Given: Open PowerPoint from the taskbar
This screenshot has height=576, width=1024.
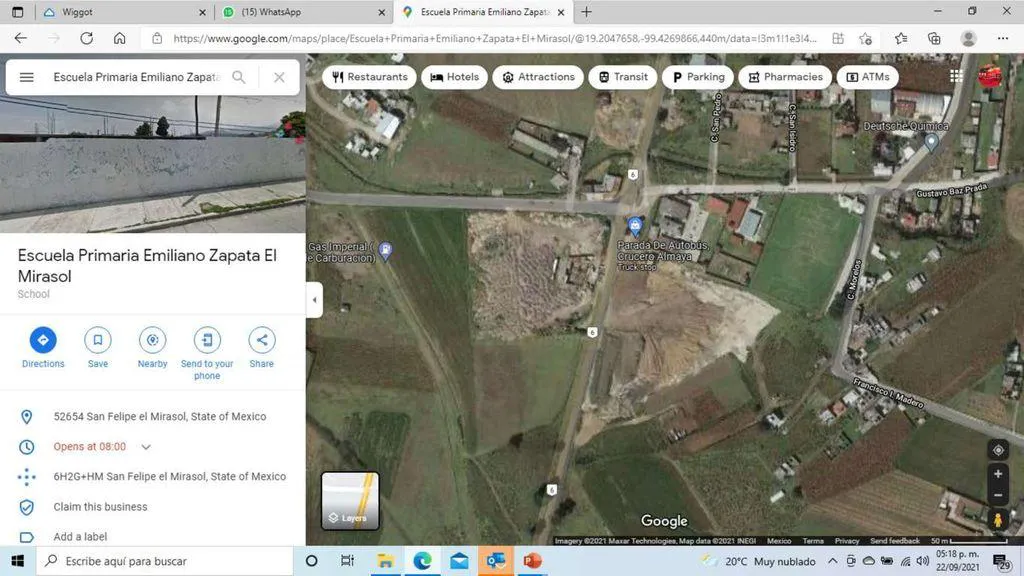Looking at the screenshot, I should click(x=532, y=561).
